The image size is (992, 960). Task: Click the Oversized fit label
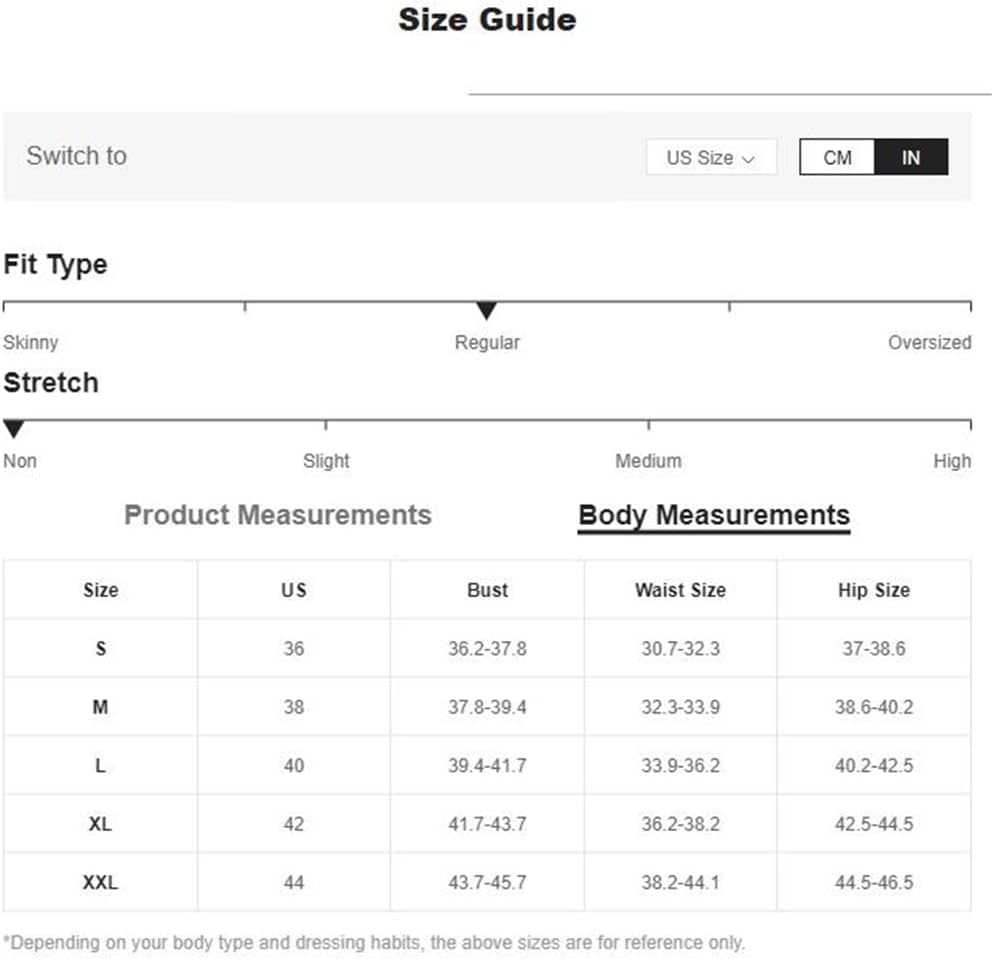(929, 342)
